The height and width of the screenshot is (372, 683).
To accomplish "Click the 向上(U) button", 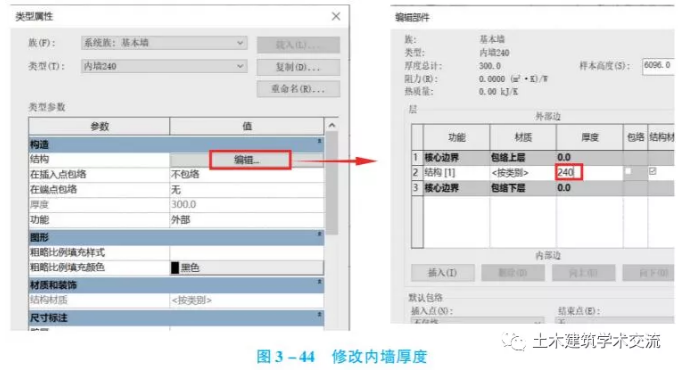I will pos(583,273).
